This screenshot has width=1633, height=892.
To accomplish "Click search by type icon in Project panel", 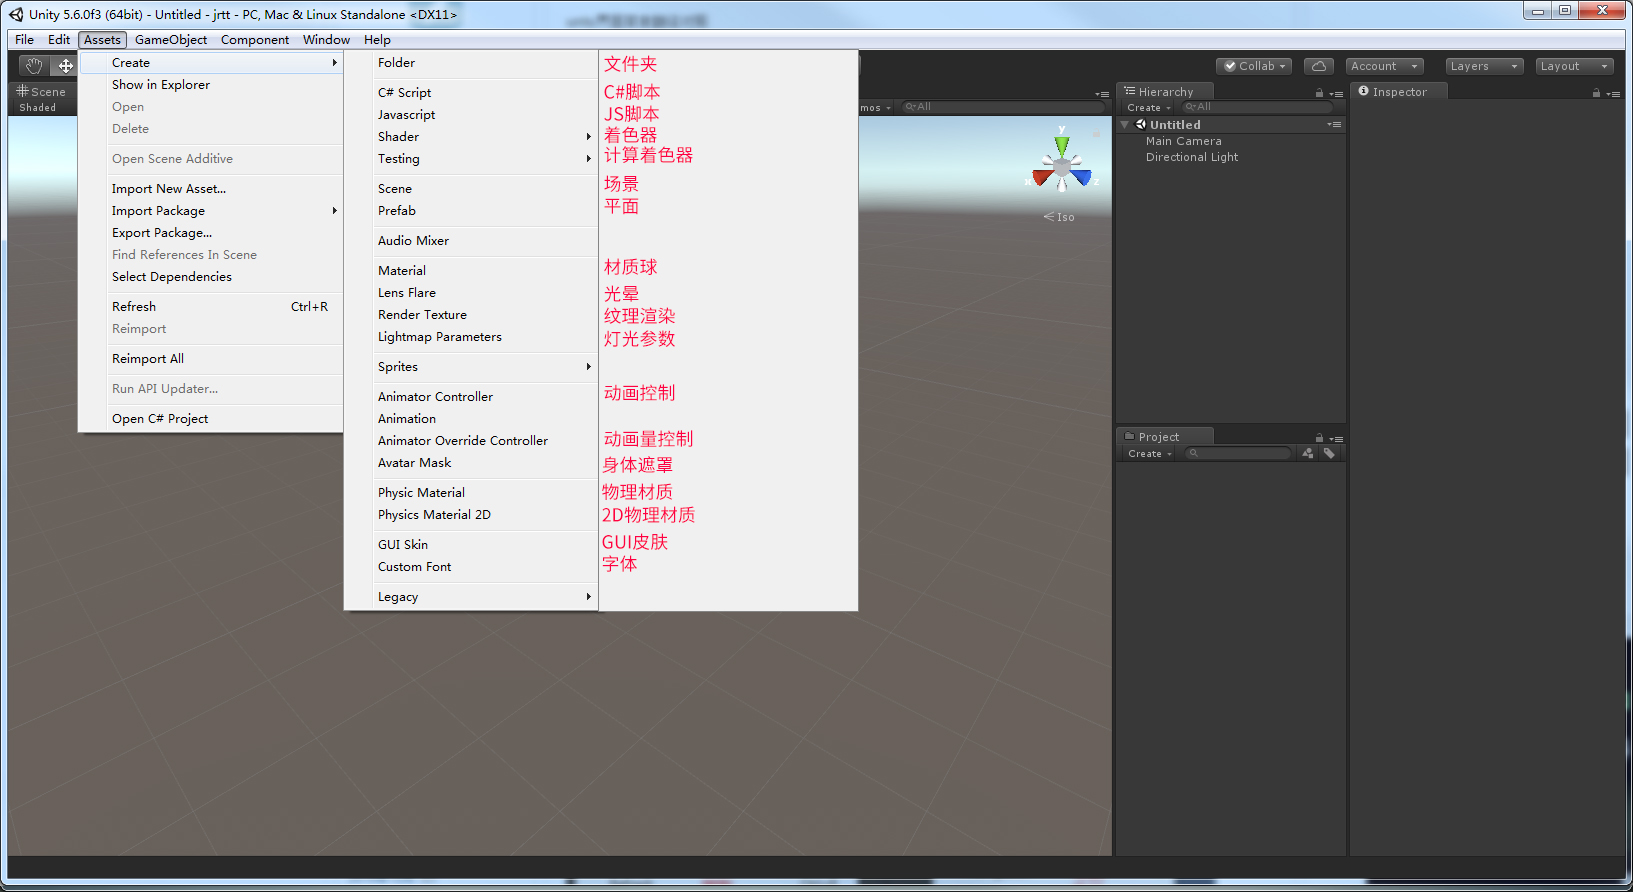I will 1308,453.
